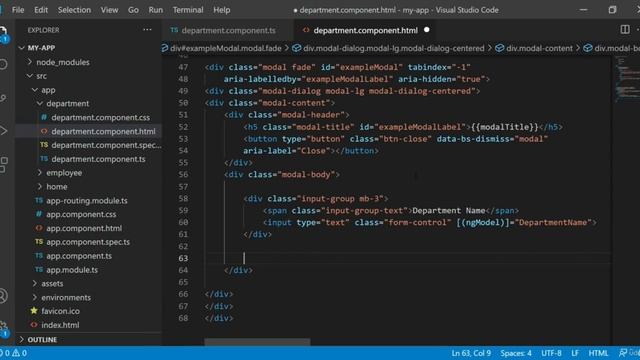Screen dimensions: 640x360
Task: Open department.component.spec.ts file
Action: pos(106,145)
